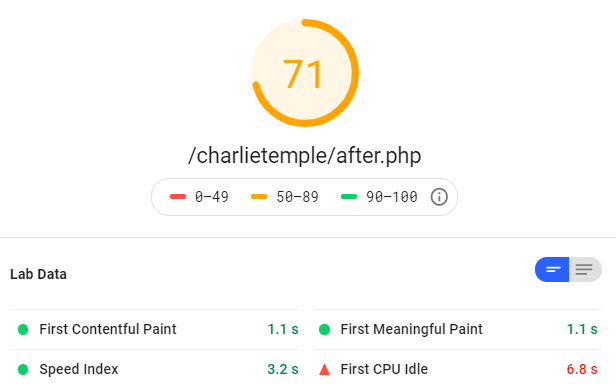Screen dimensions: 616x388
Task: Click green dot beside First Contentful Paint
Action: 23,329
